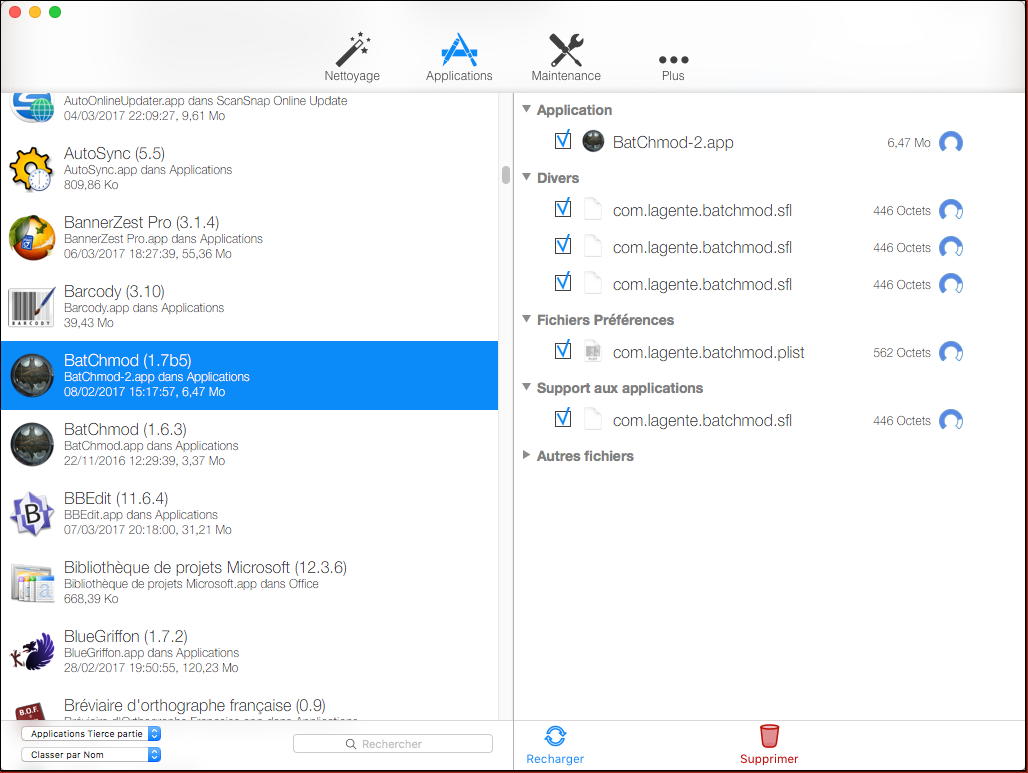Click the AutoOnlineUpdater globe icon
The height and width of the screenshot is (773, 1028).
(x=31, y=107)
